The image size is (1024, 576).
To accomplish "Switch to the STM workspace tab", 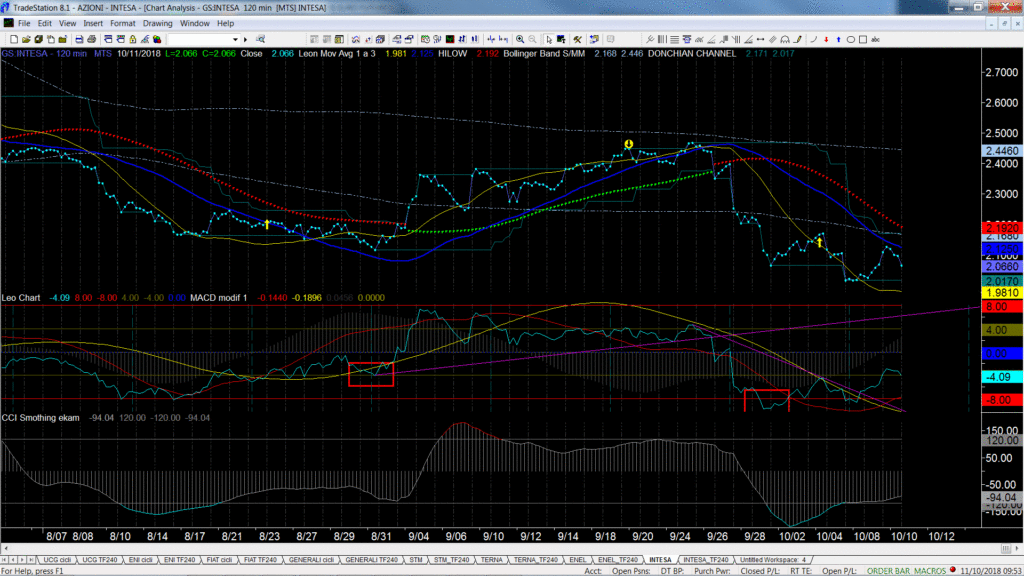I will (416, 560).
